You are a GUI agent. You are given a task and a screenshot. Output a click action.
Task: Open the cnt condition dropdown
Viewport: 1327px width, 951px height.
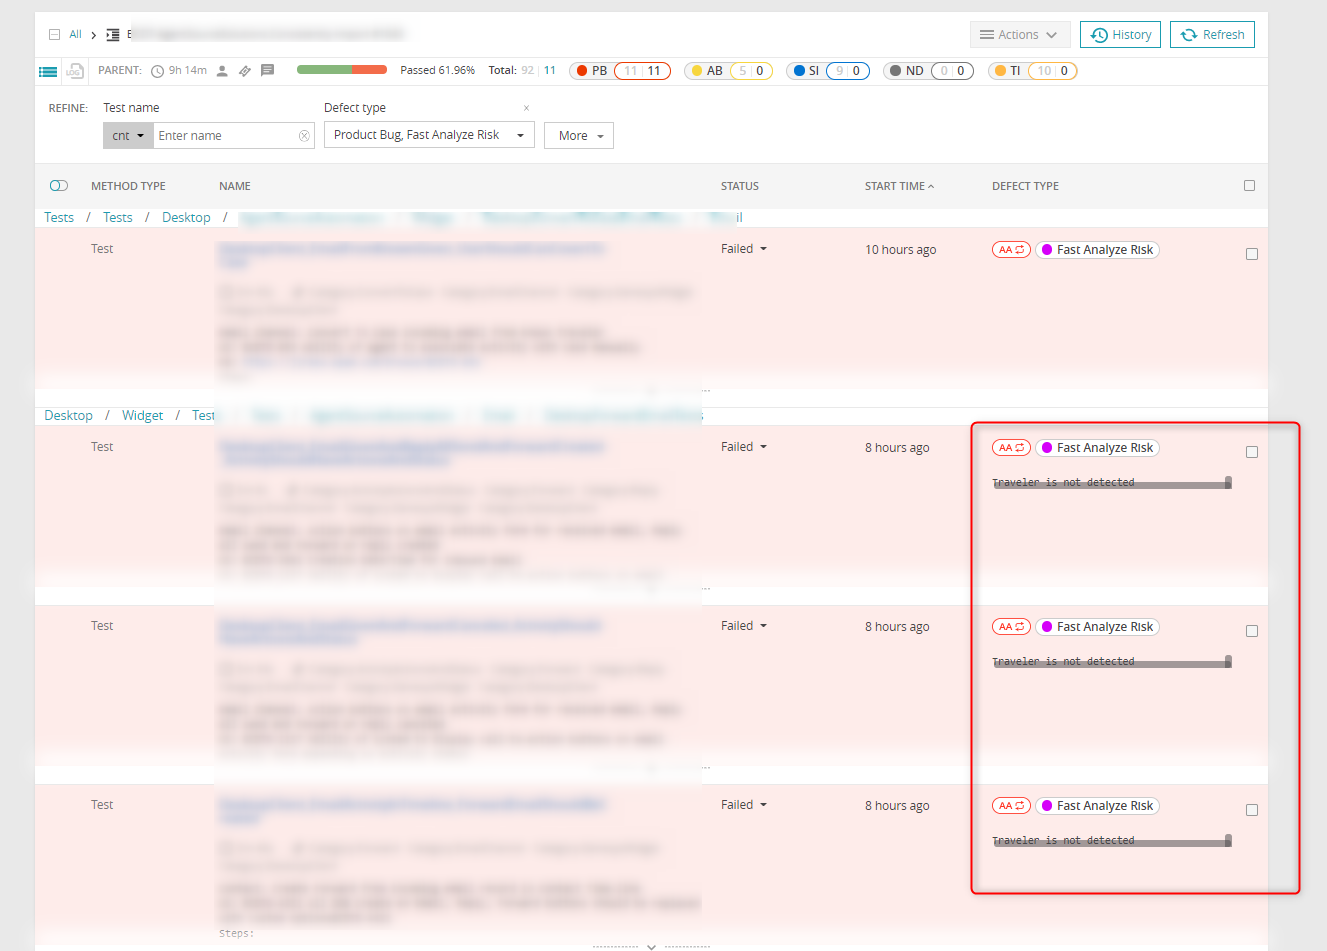tap(128, 136)
